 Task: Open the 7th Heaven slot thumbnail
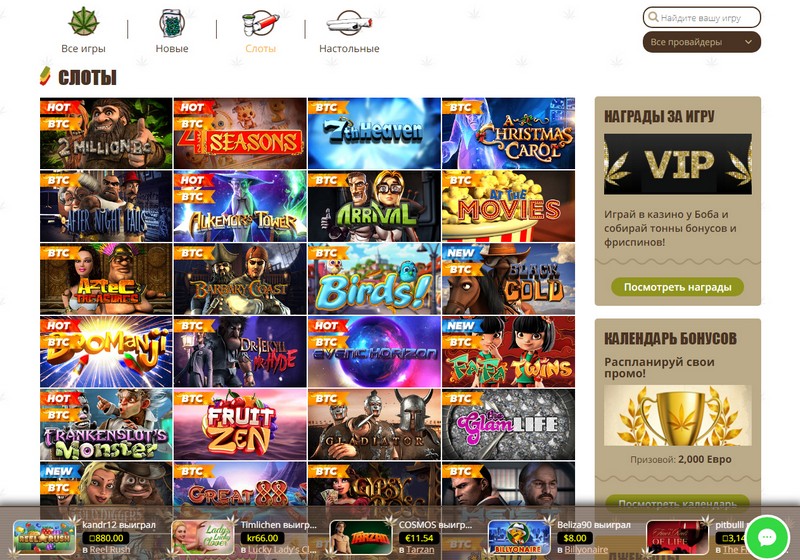coord(374,133)
